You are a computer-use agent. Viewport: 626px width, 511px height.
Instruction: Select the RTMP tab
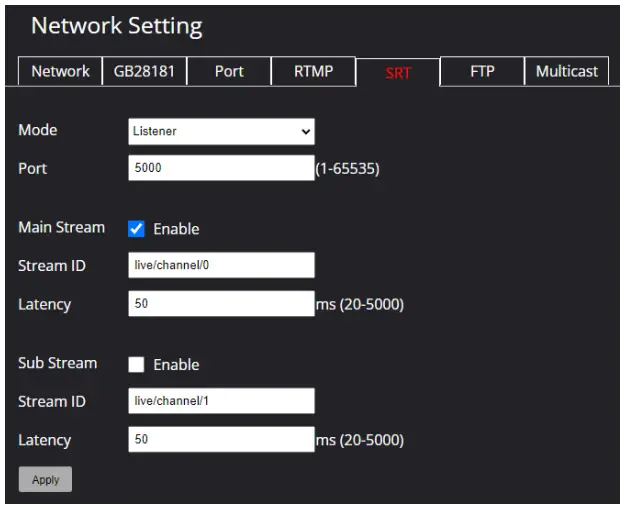pos(313,72)
